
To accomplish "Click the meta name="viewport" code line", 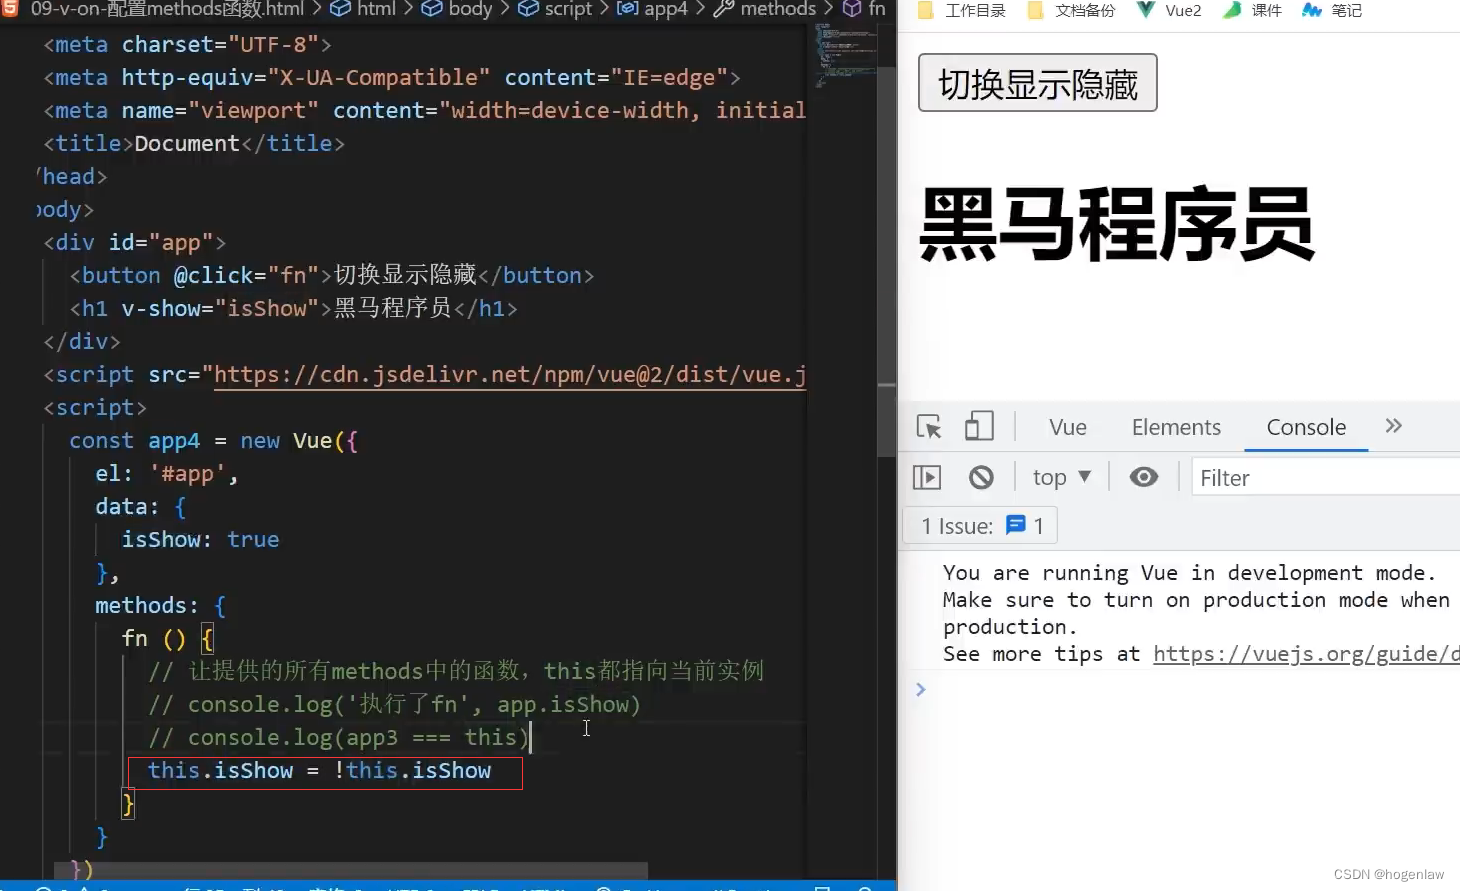I will pyautogui.click(x=424, y=111).
